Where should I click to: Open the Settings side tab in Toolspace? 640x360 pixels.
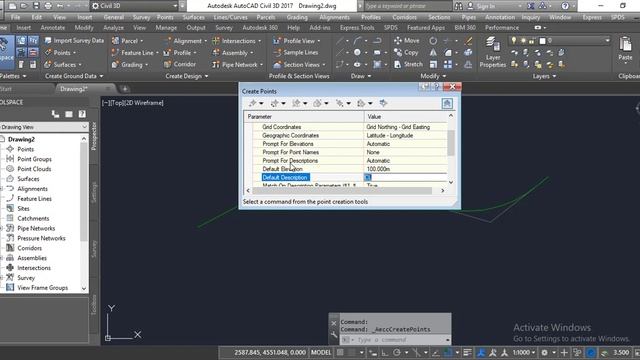[x=94, y=192]
